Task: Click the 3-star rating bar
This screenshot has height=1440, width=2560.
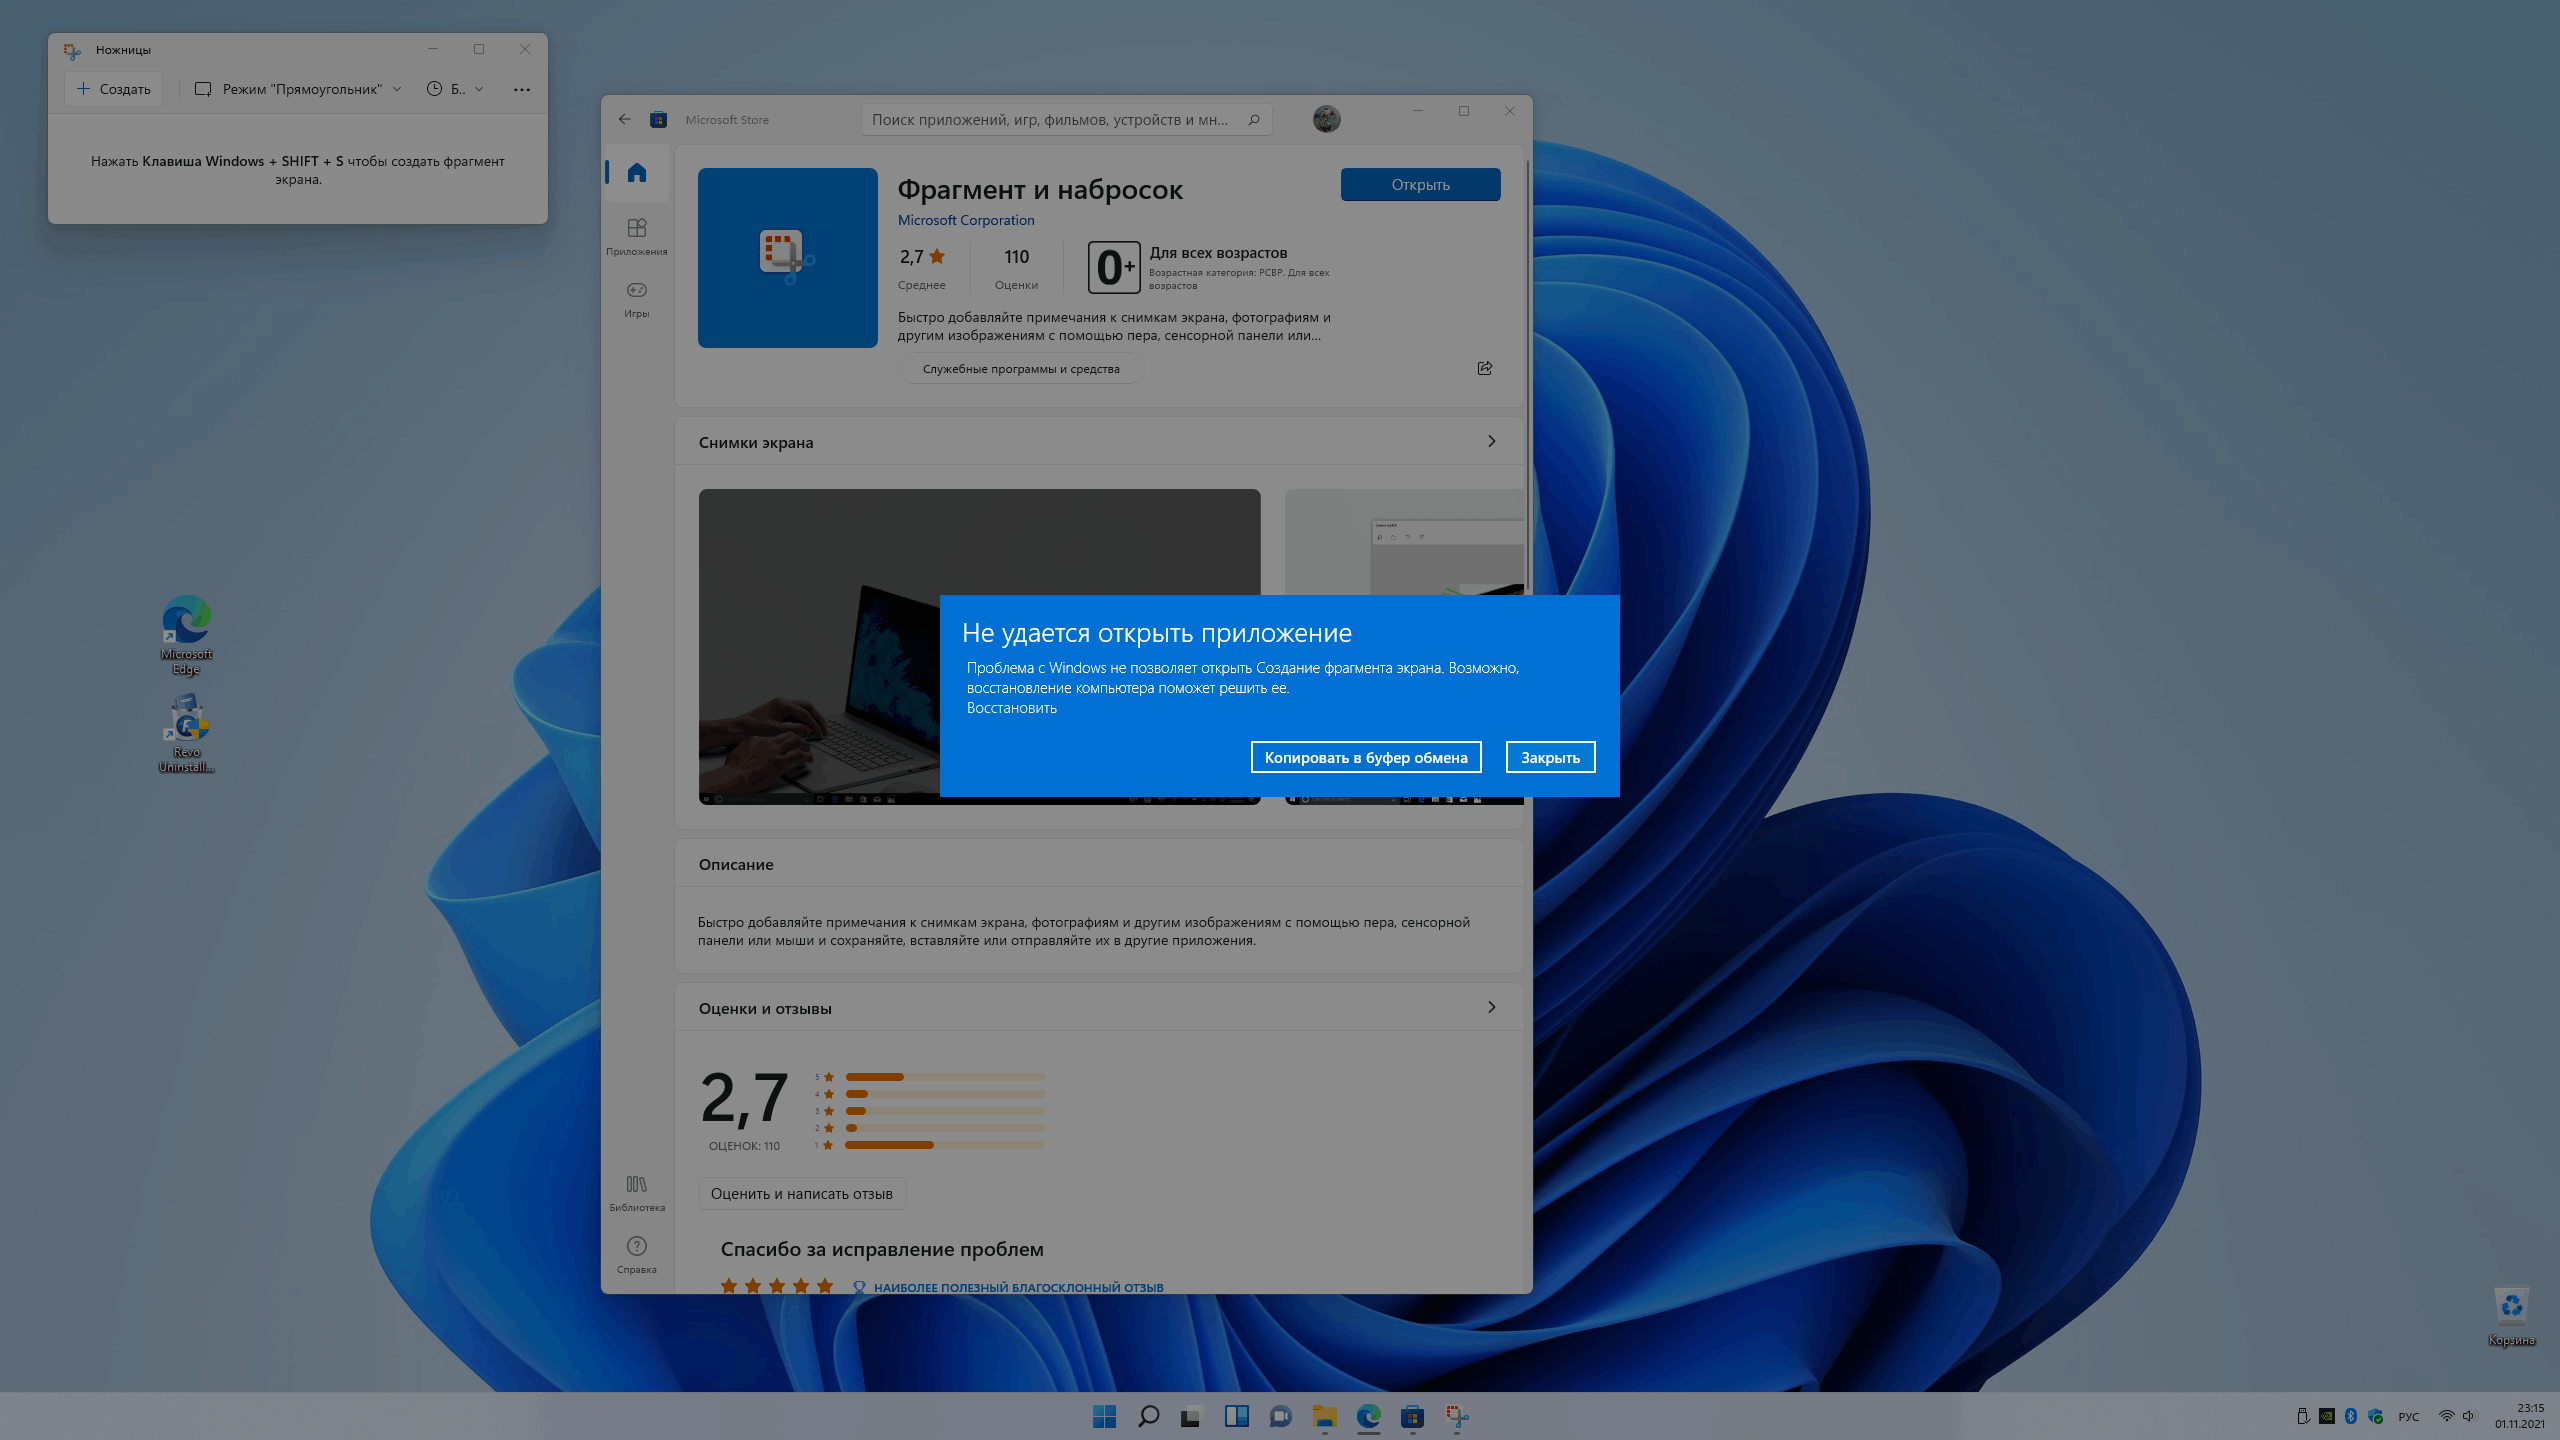Action: tap(945, 1111)
